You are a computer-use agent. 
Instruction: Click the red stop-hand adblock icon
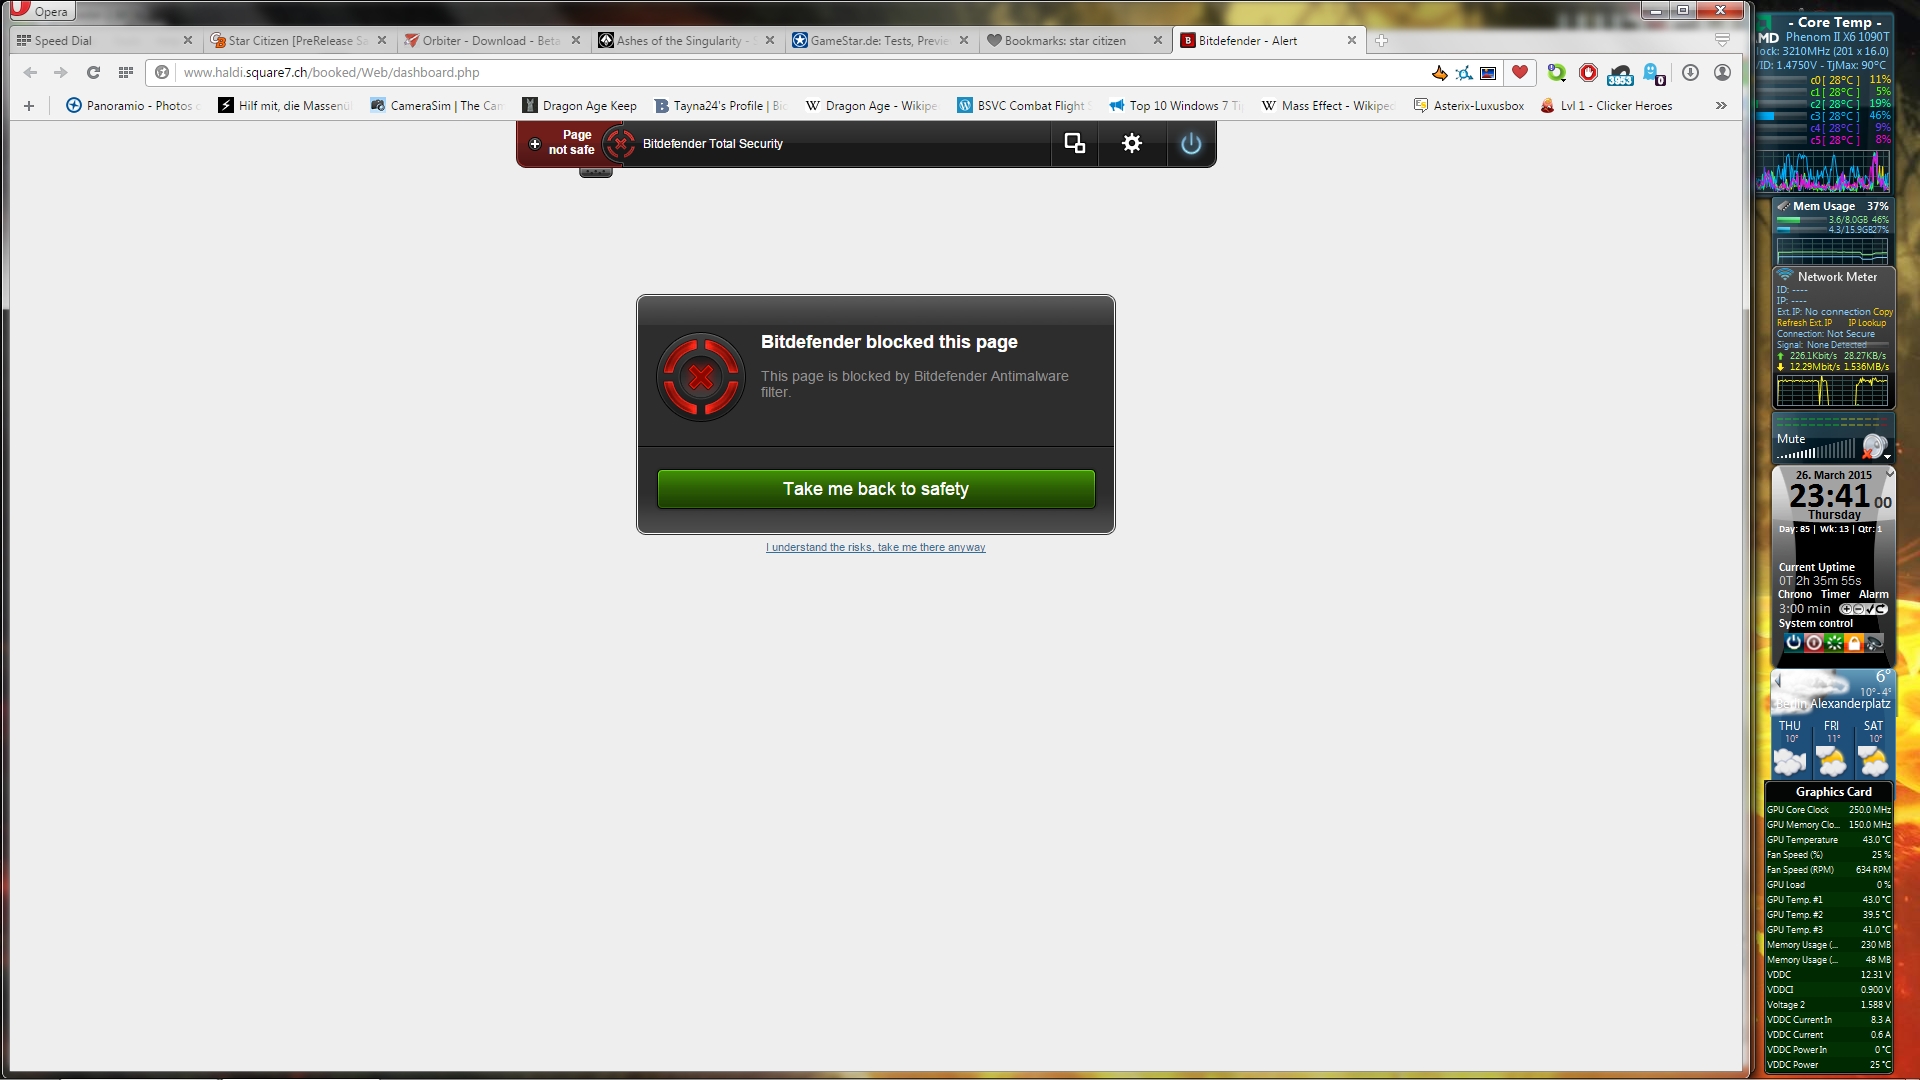point(1588,72)
